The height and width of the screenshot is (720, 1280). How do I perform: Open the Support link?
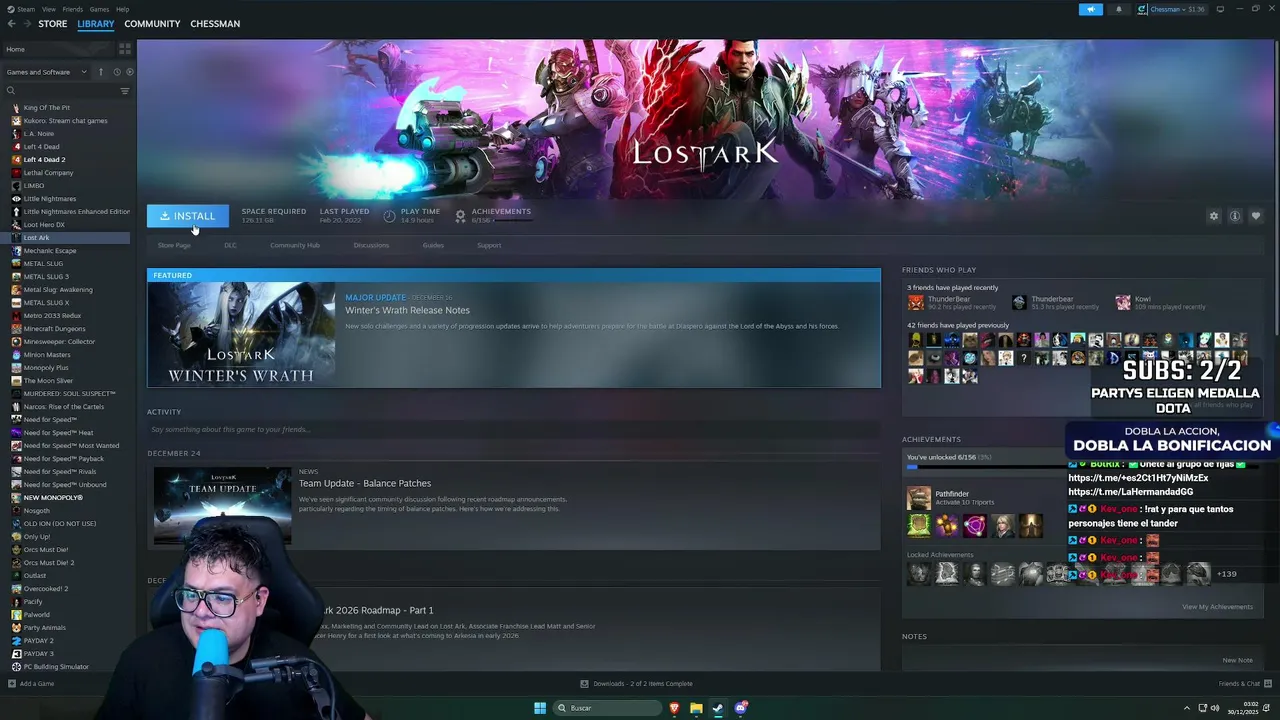tap(489, 245)
